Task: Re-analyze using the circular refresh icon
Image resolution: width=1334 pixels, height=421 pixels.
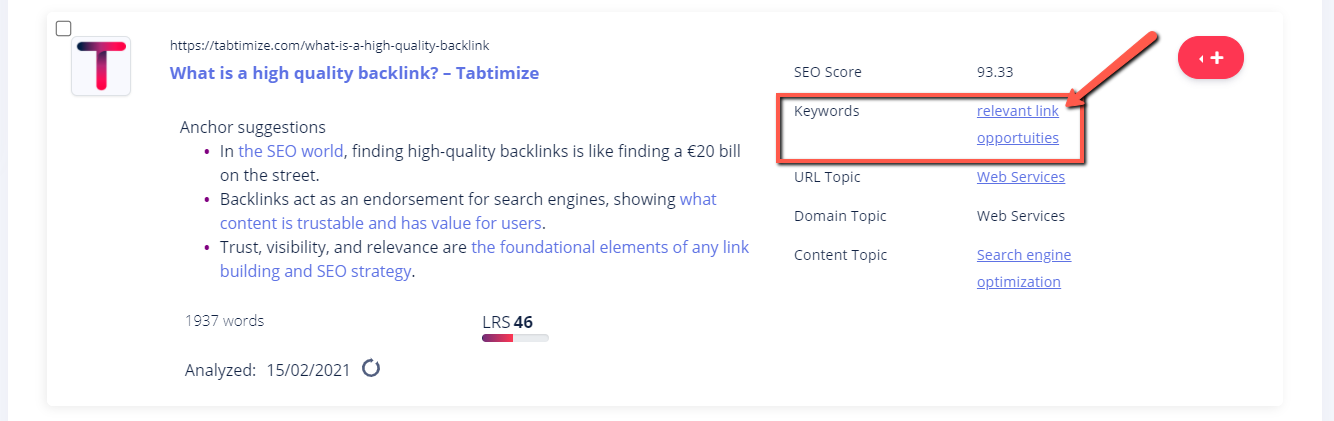Action: point(371,368)
